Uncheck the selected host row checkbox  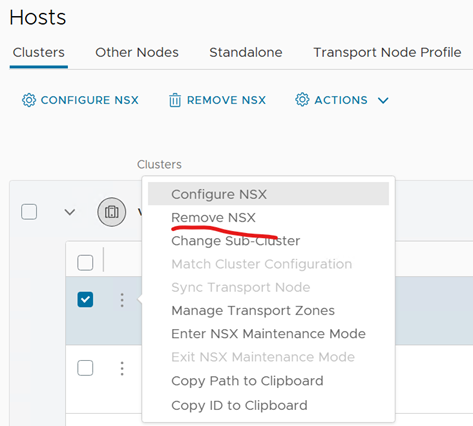pyautogui.click(x=85, y=299)
